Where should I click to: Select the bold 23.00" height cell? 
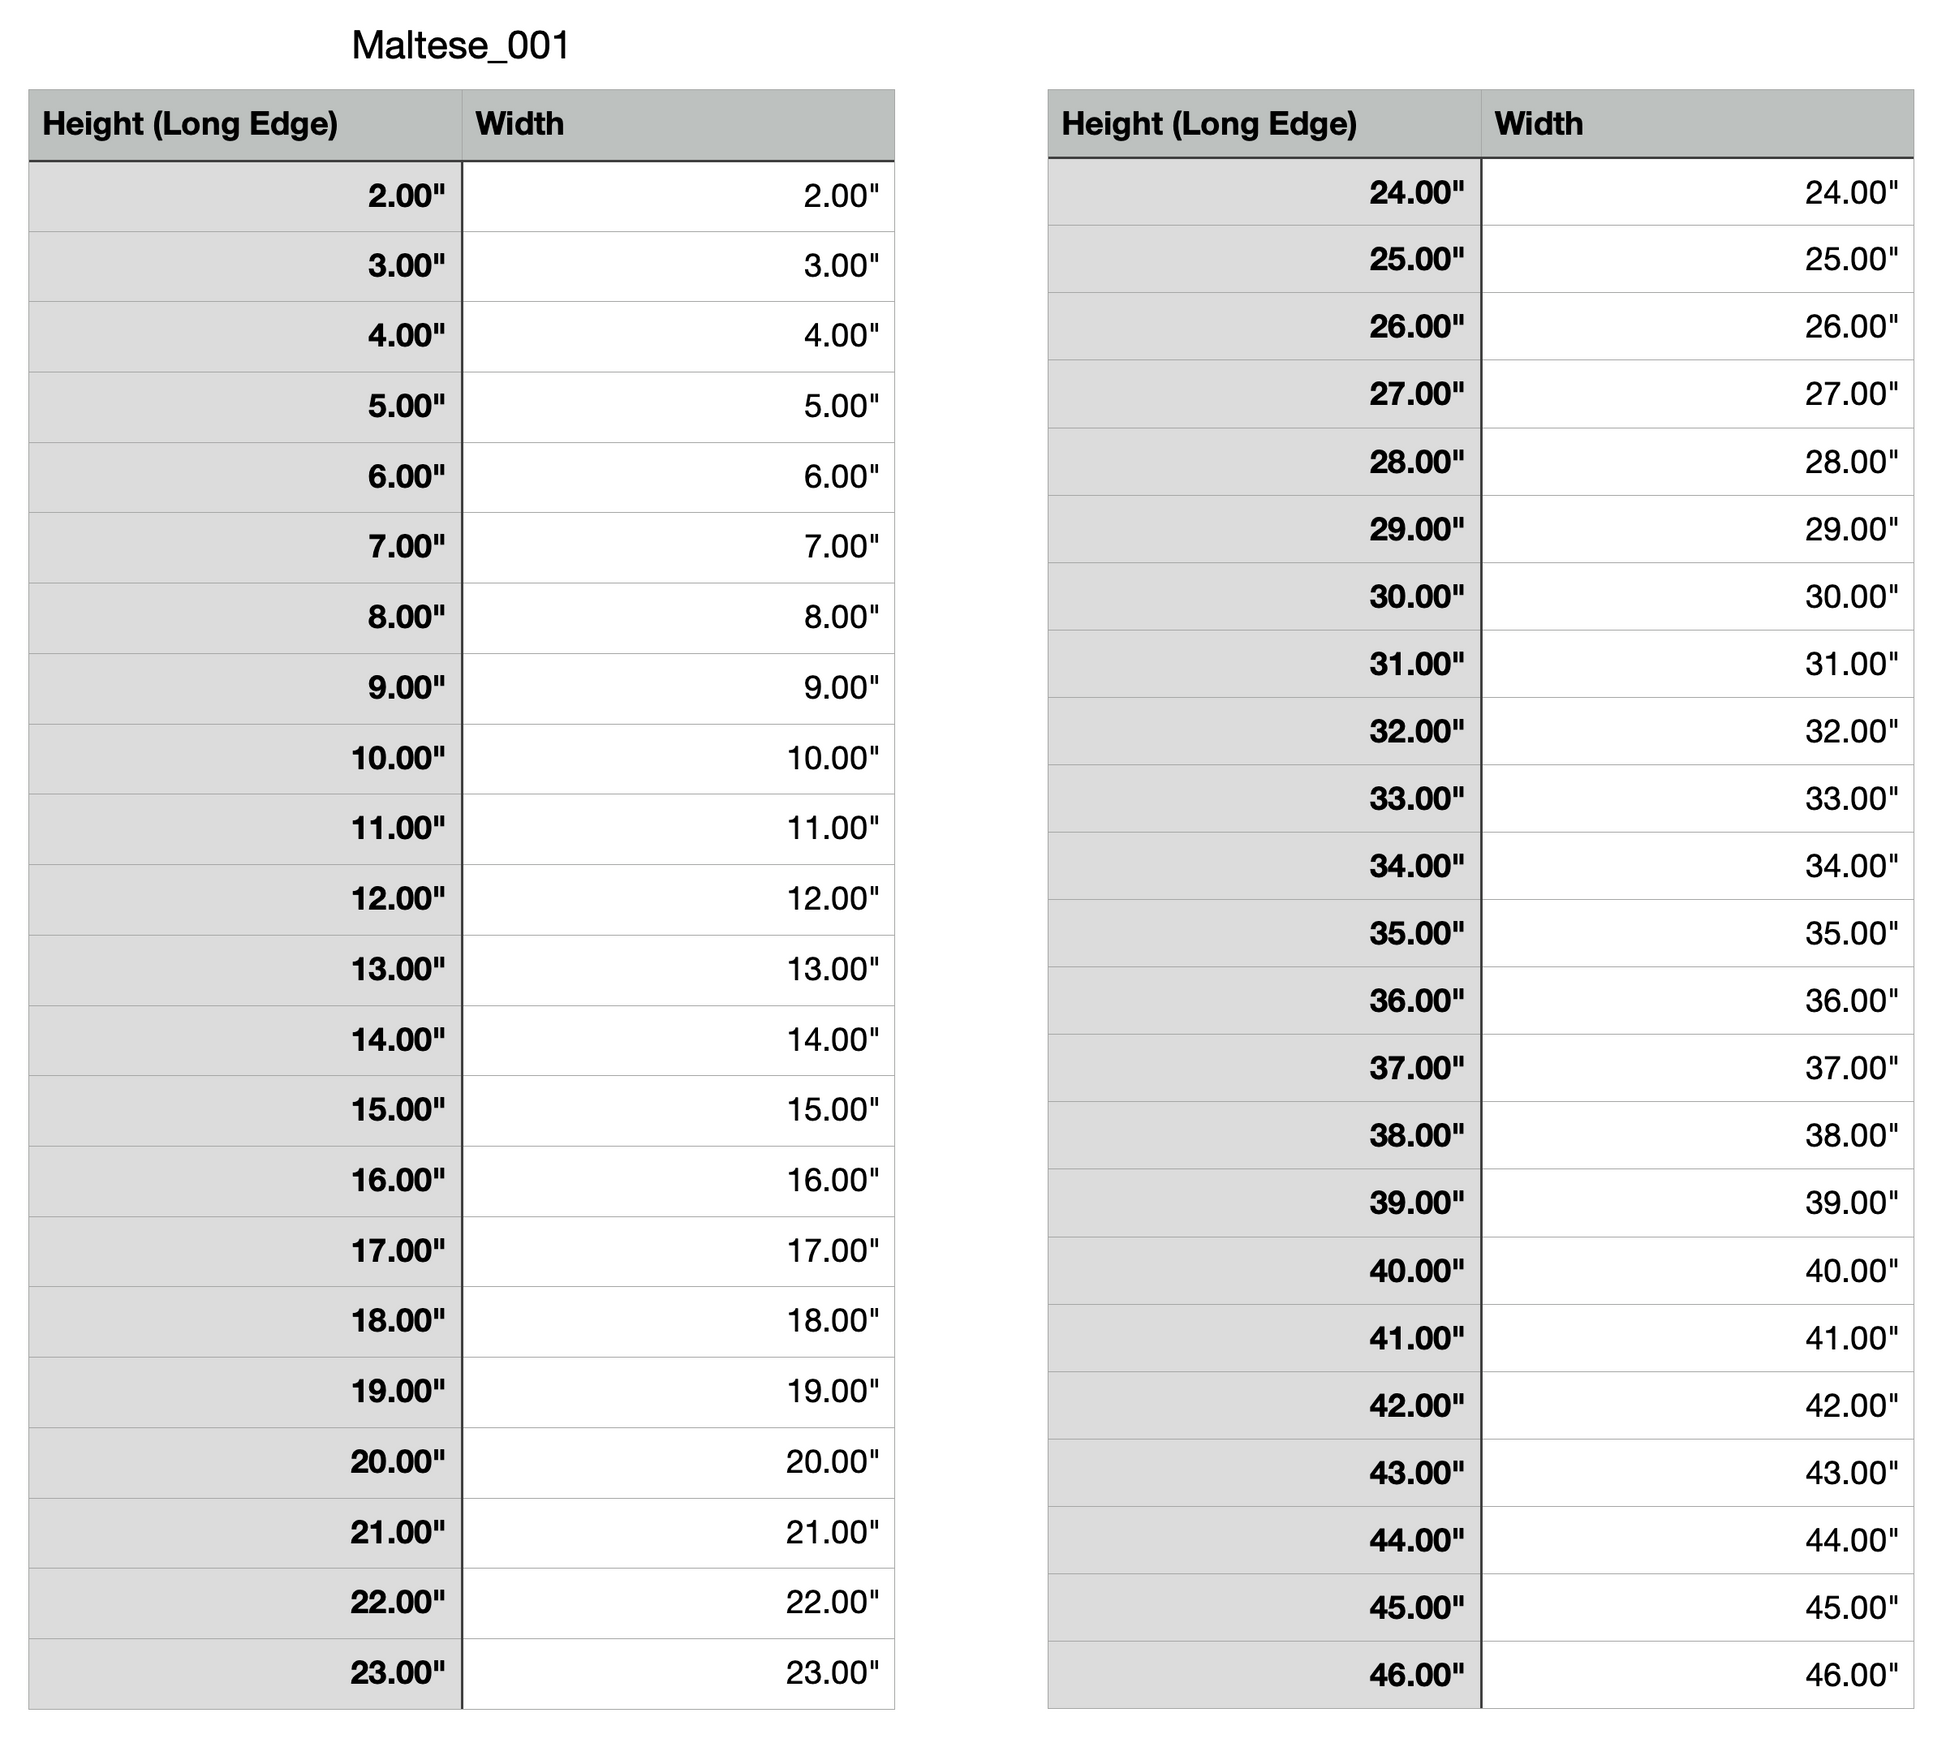click(x=397, y=1673)
